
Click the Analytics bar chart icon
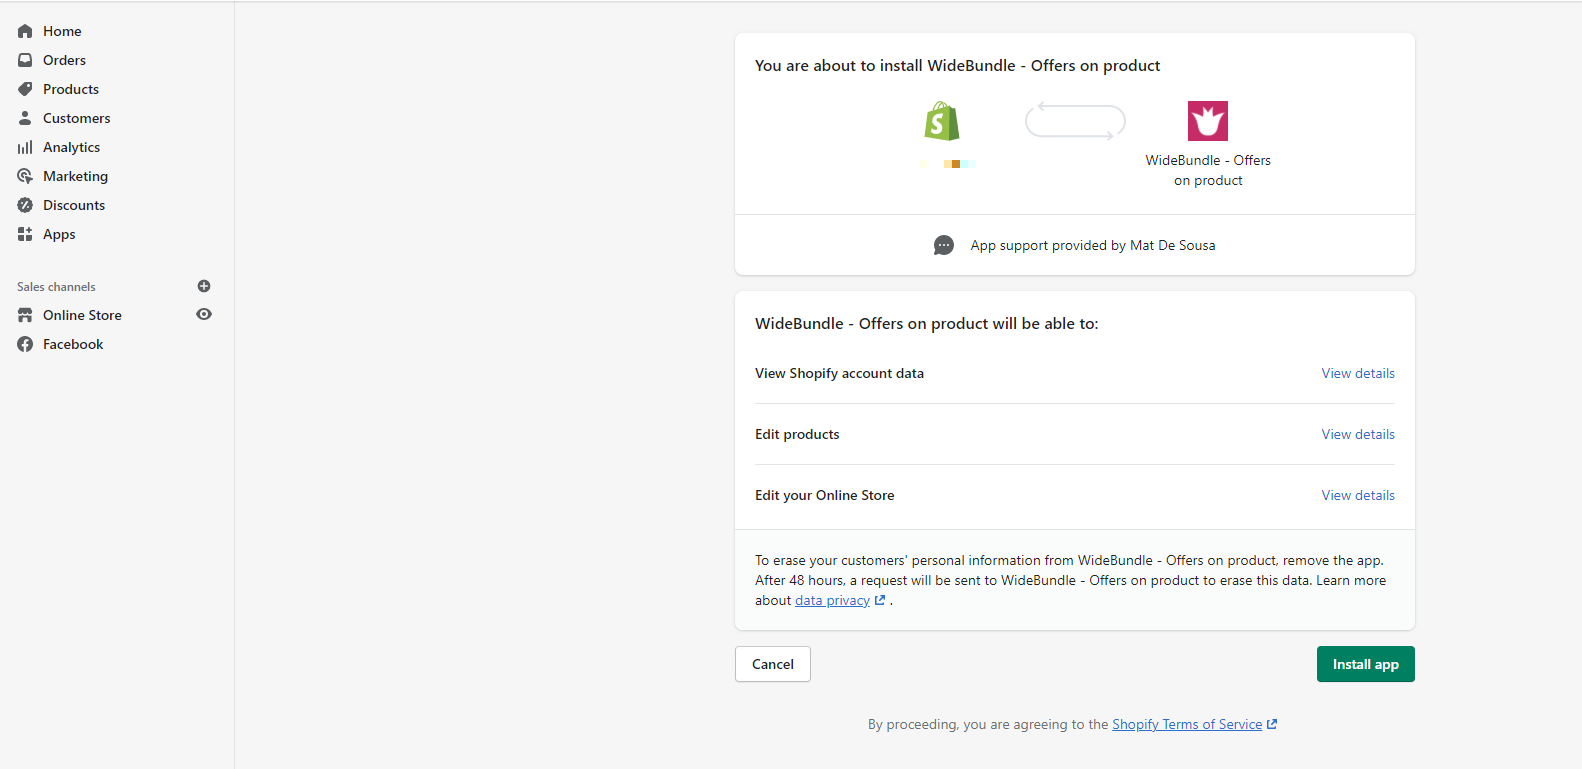[x=25, y=147]
